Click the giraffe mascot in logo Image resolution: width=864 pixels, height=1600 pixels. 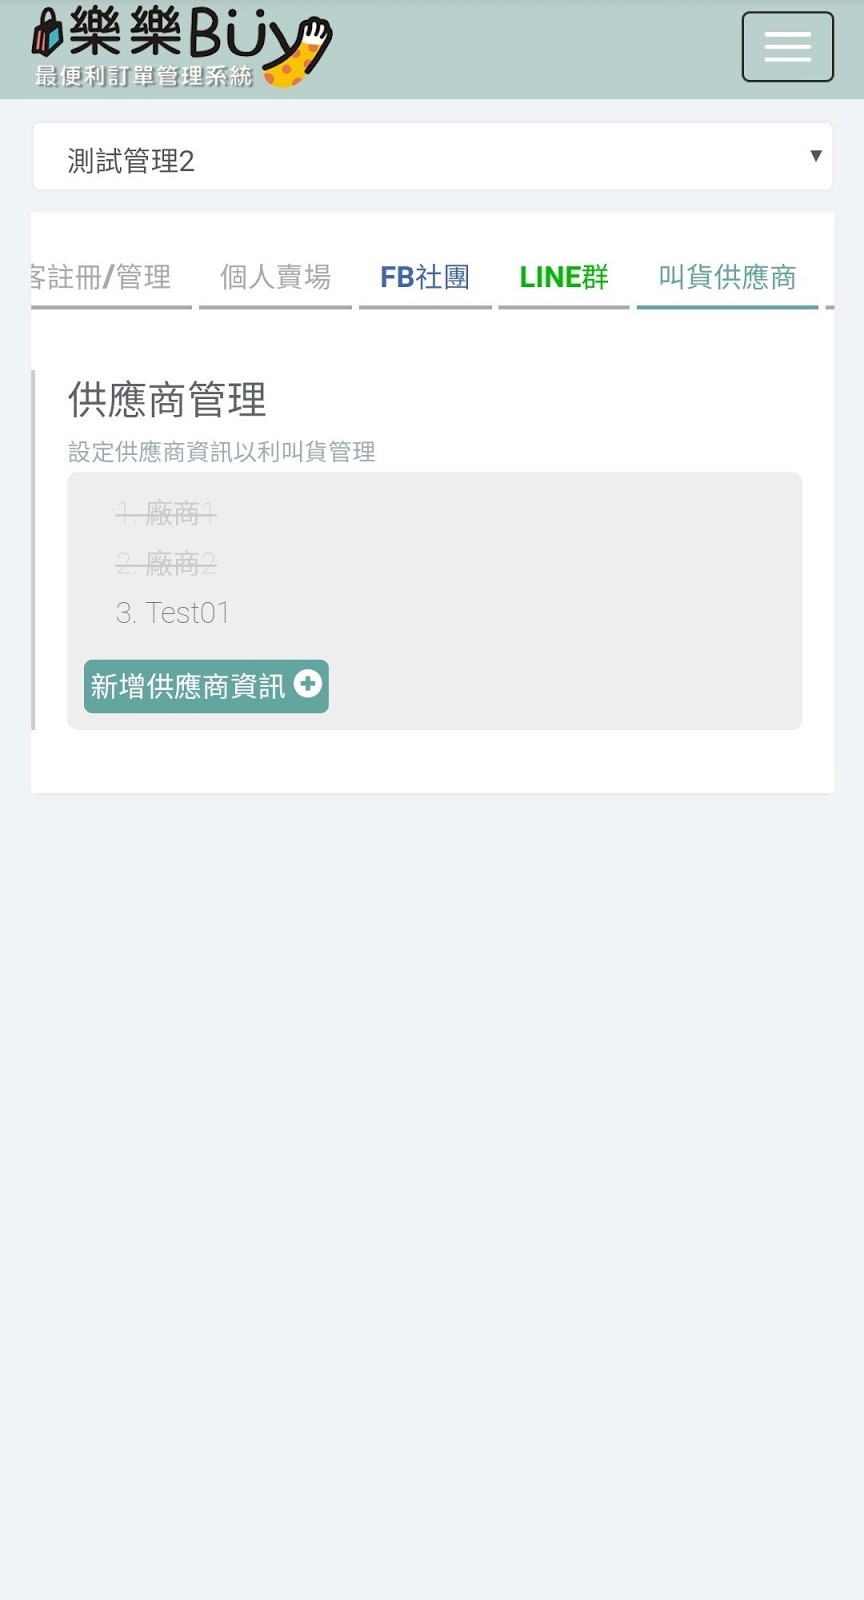(x=298, y=52)
